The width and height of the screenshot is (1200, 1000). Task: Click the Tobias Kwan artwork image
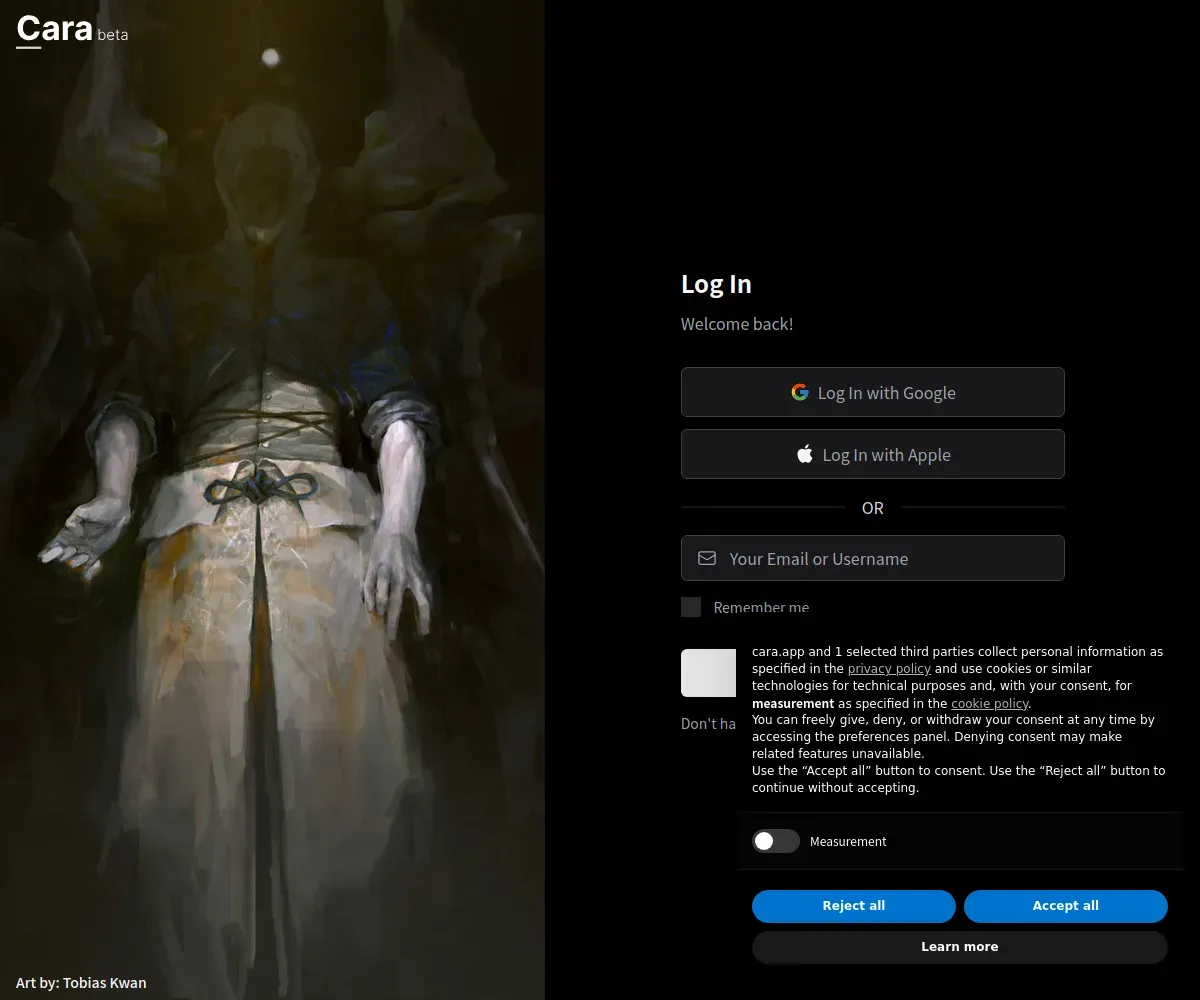coord(272,500)
